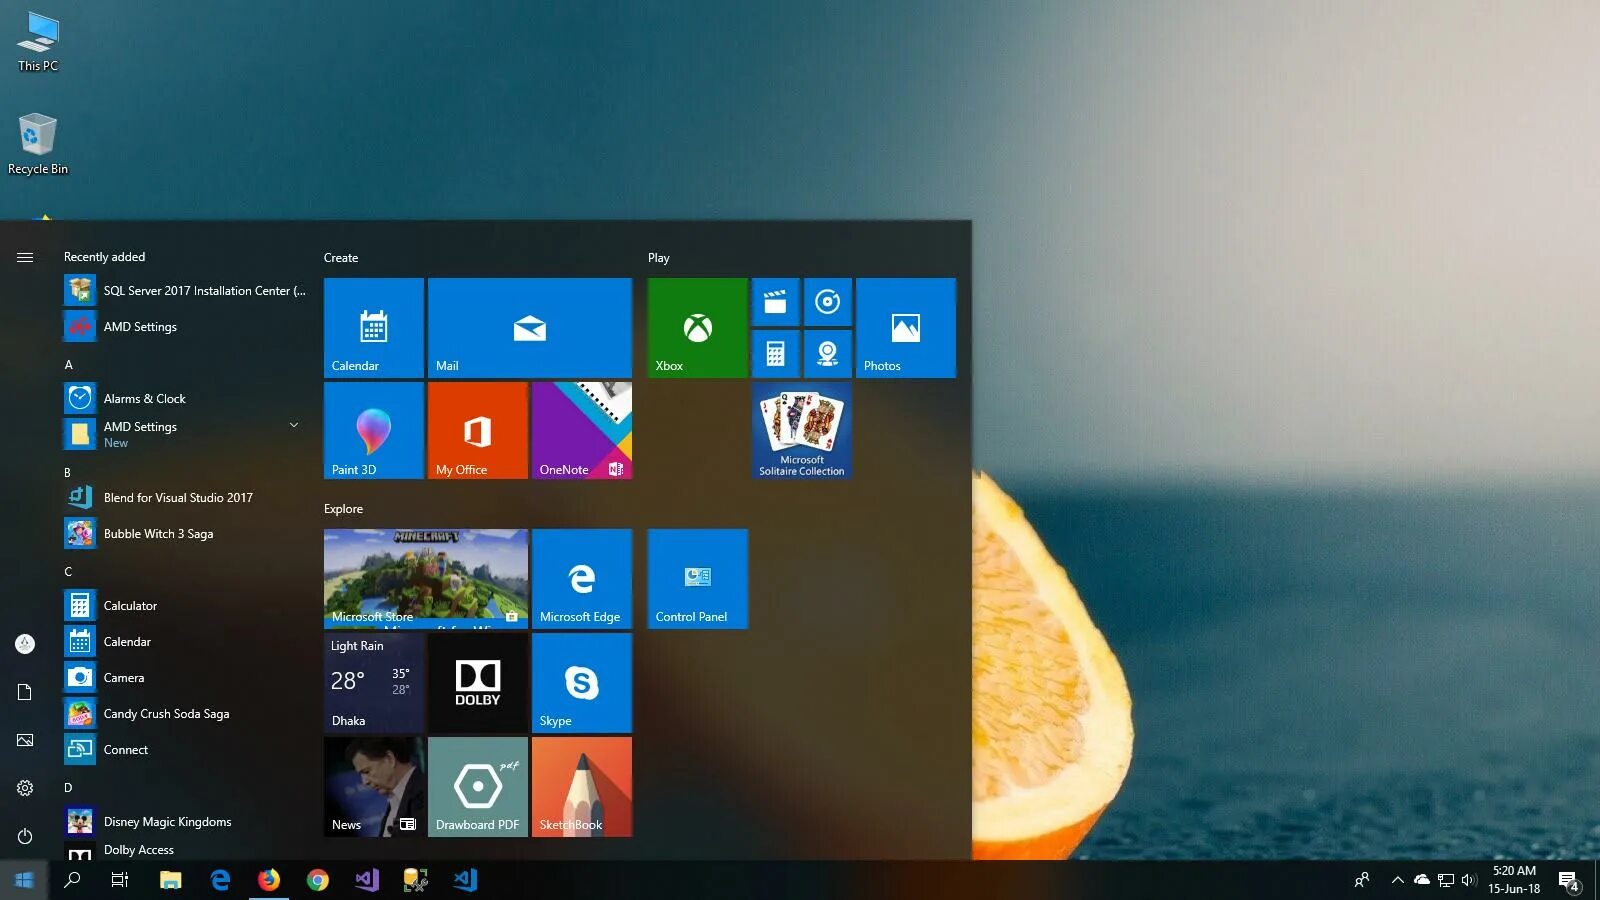
Task: Open Visual Studio Code from taskbar
Action: point(465,880)
